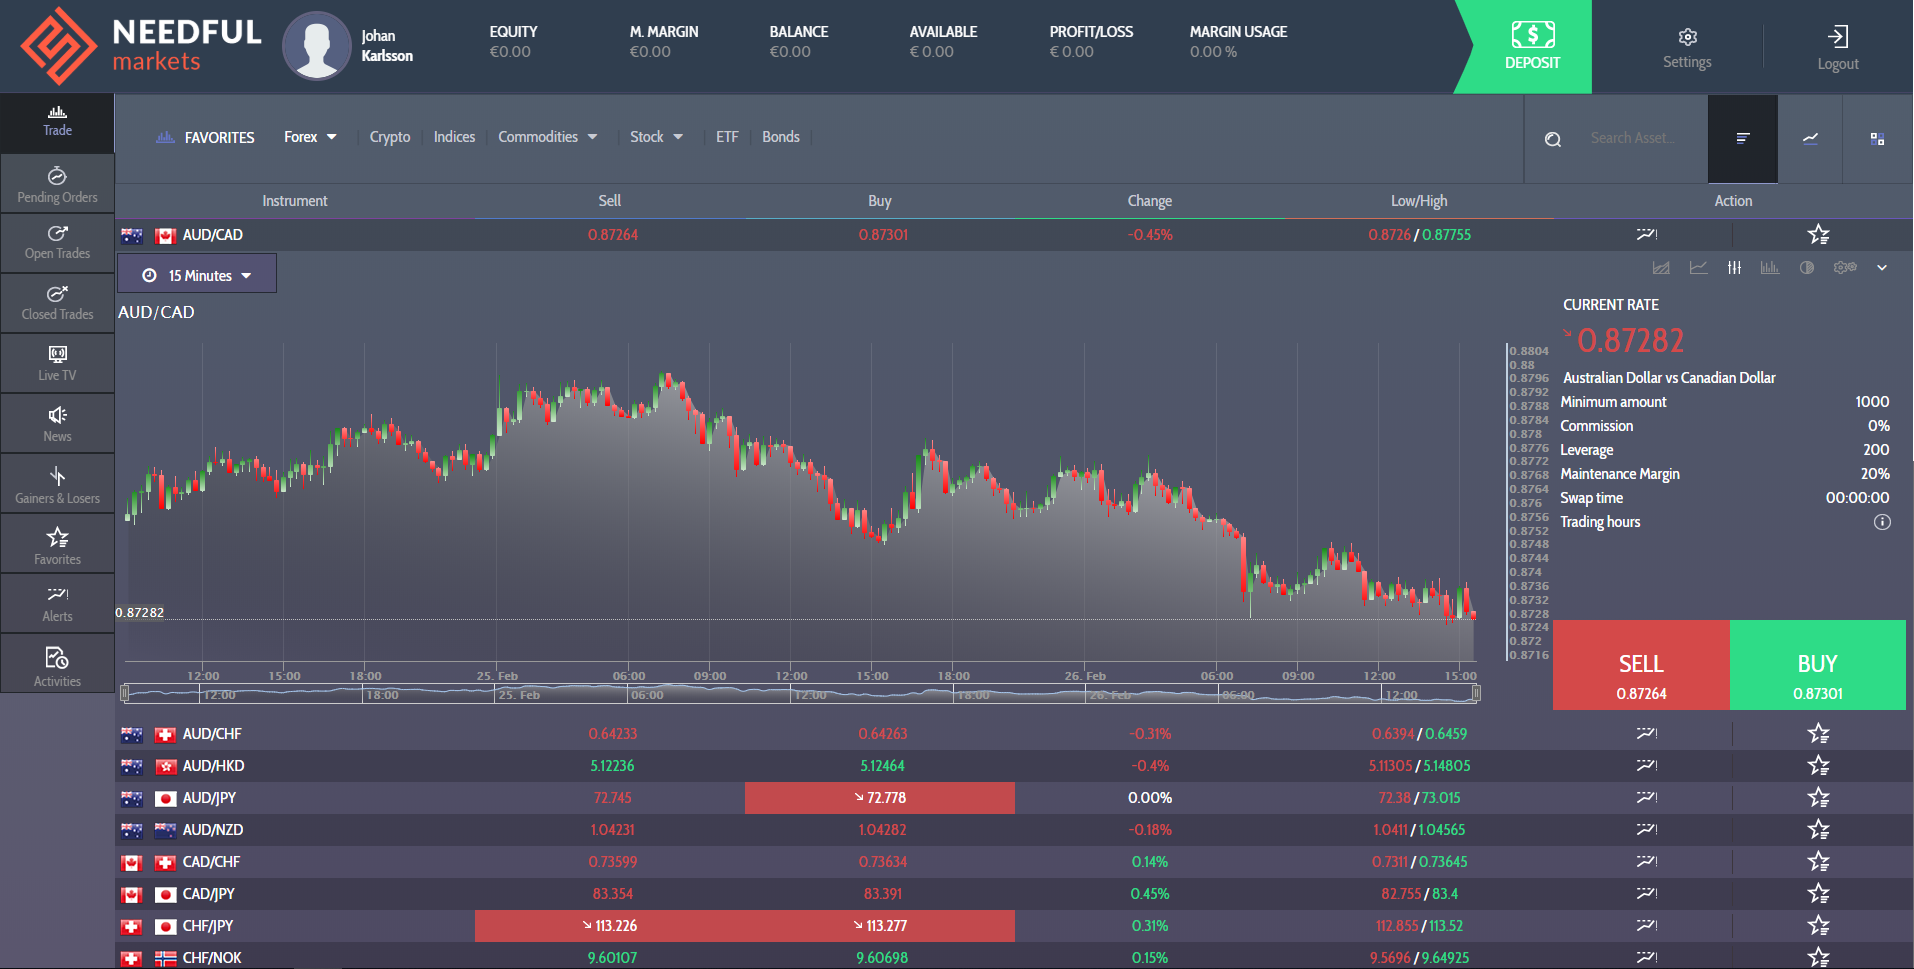Screen dimensions: 1914x969
Task: Switch chart to line chart type
Action: (x=1698, y=268)
